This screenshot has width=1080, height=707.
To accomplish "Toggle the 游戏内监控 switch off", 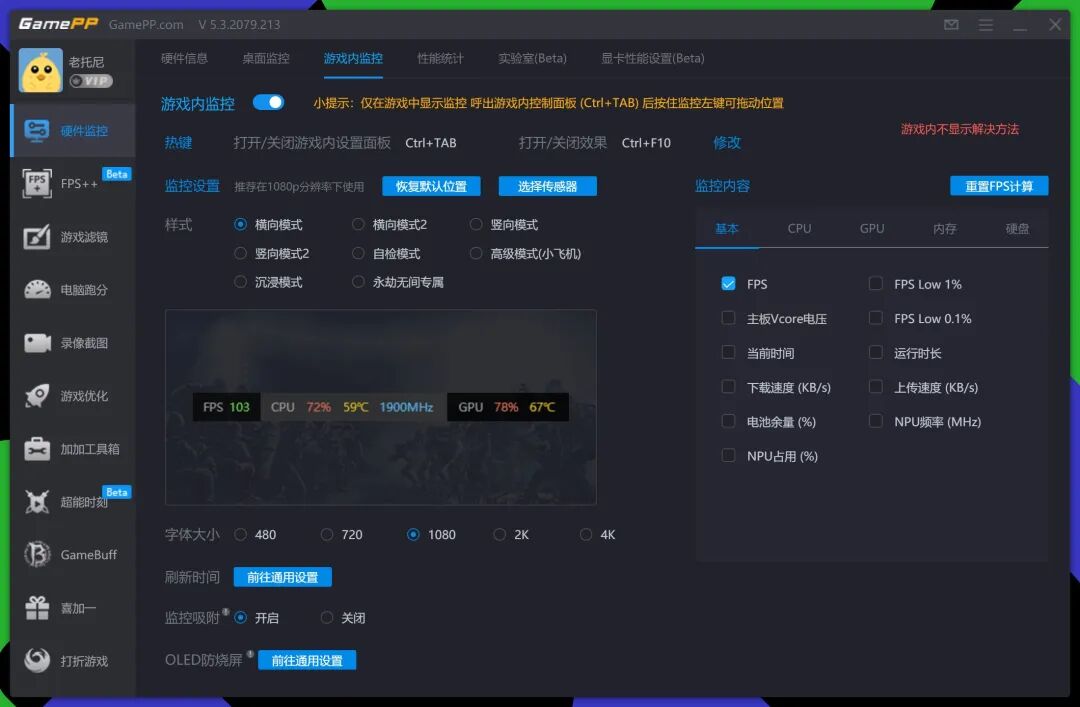I will point(268,103).
